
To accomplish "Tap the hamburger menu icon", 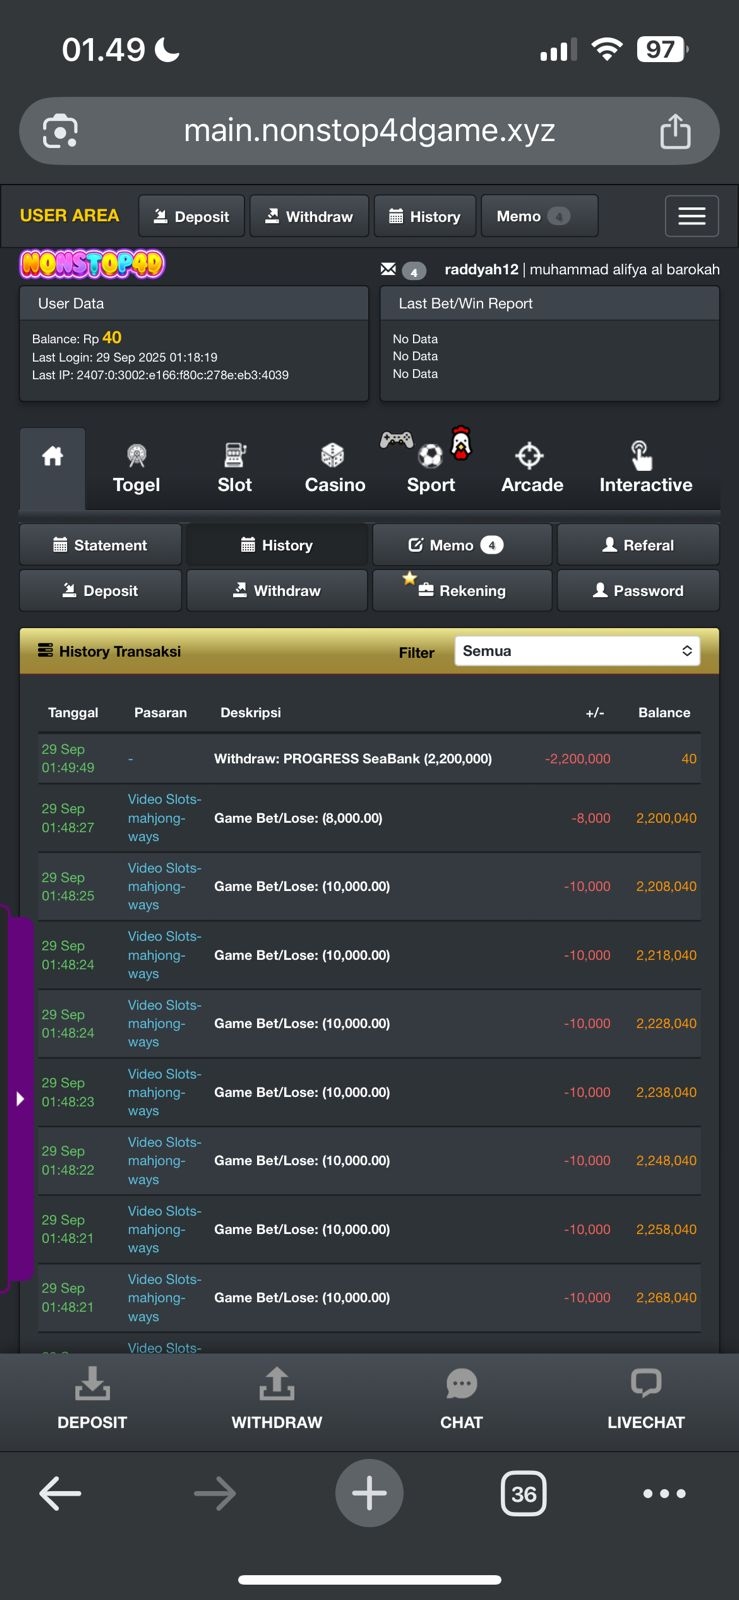I will pos(691,216).
